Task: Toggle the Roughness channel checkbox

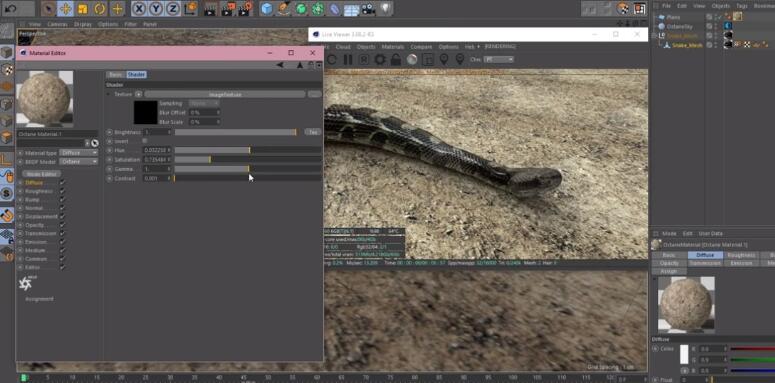Action: 62,191
